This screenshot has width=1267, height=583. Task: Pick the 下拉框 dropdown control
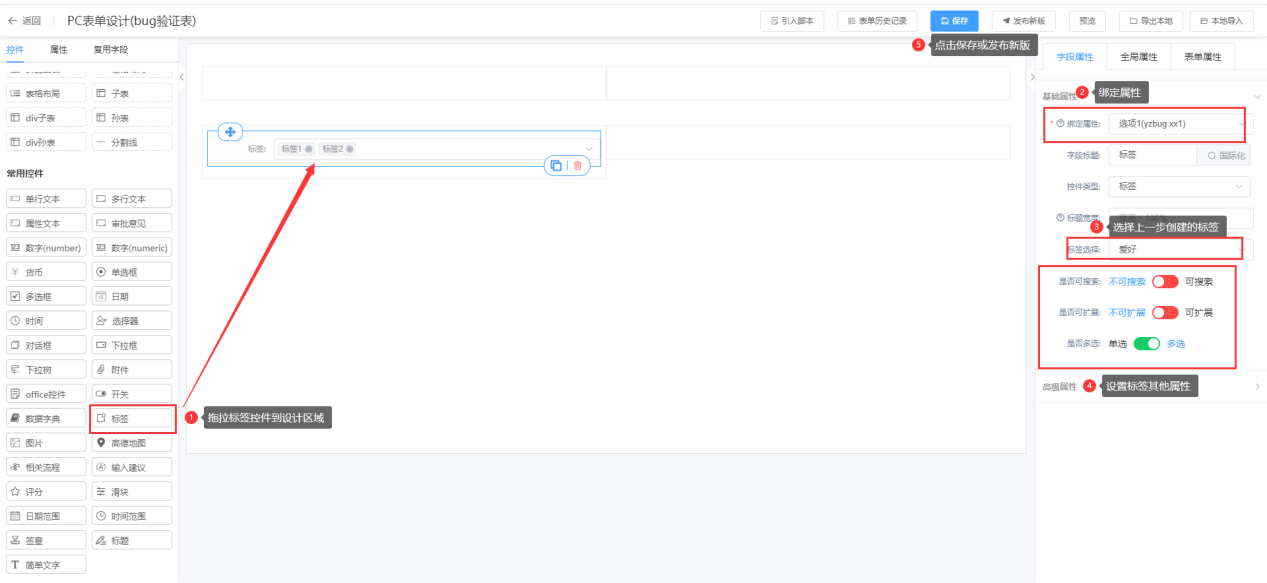132,345
